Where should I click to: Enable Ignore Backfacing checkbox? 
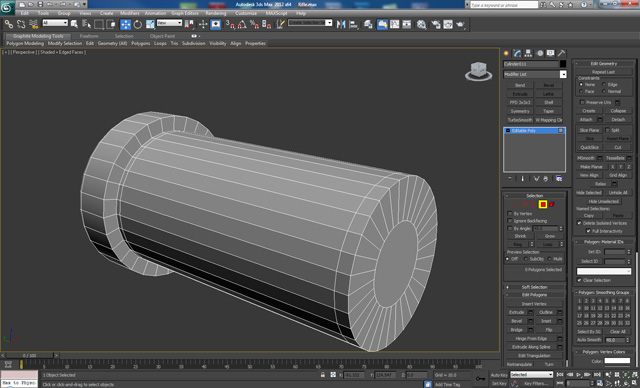point(509,221)
